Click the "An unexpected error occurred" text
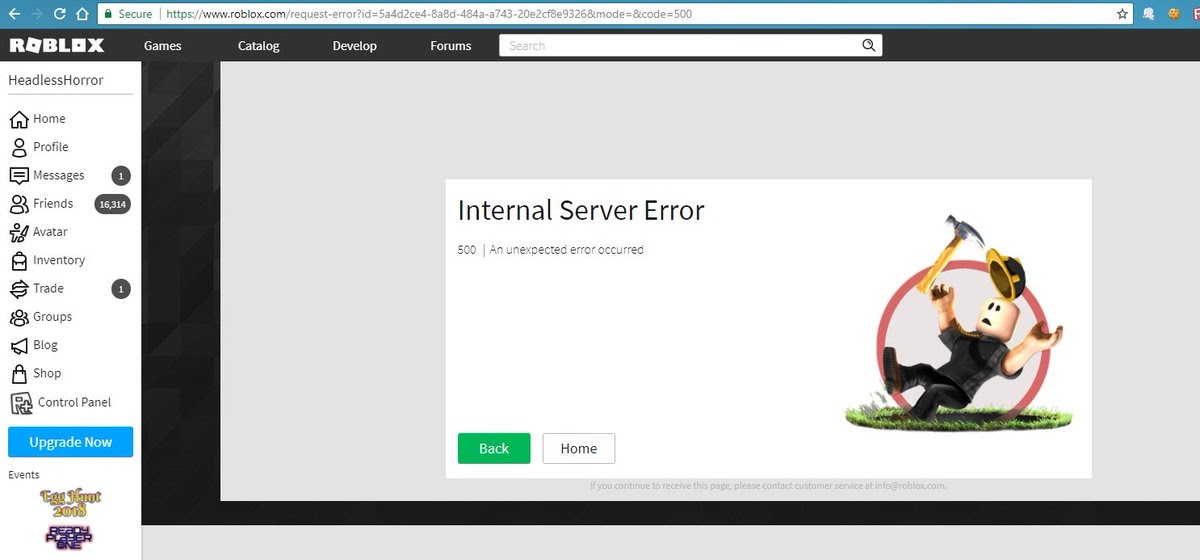Screen dimensions: 1200x560 567,250
